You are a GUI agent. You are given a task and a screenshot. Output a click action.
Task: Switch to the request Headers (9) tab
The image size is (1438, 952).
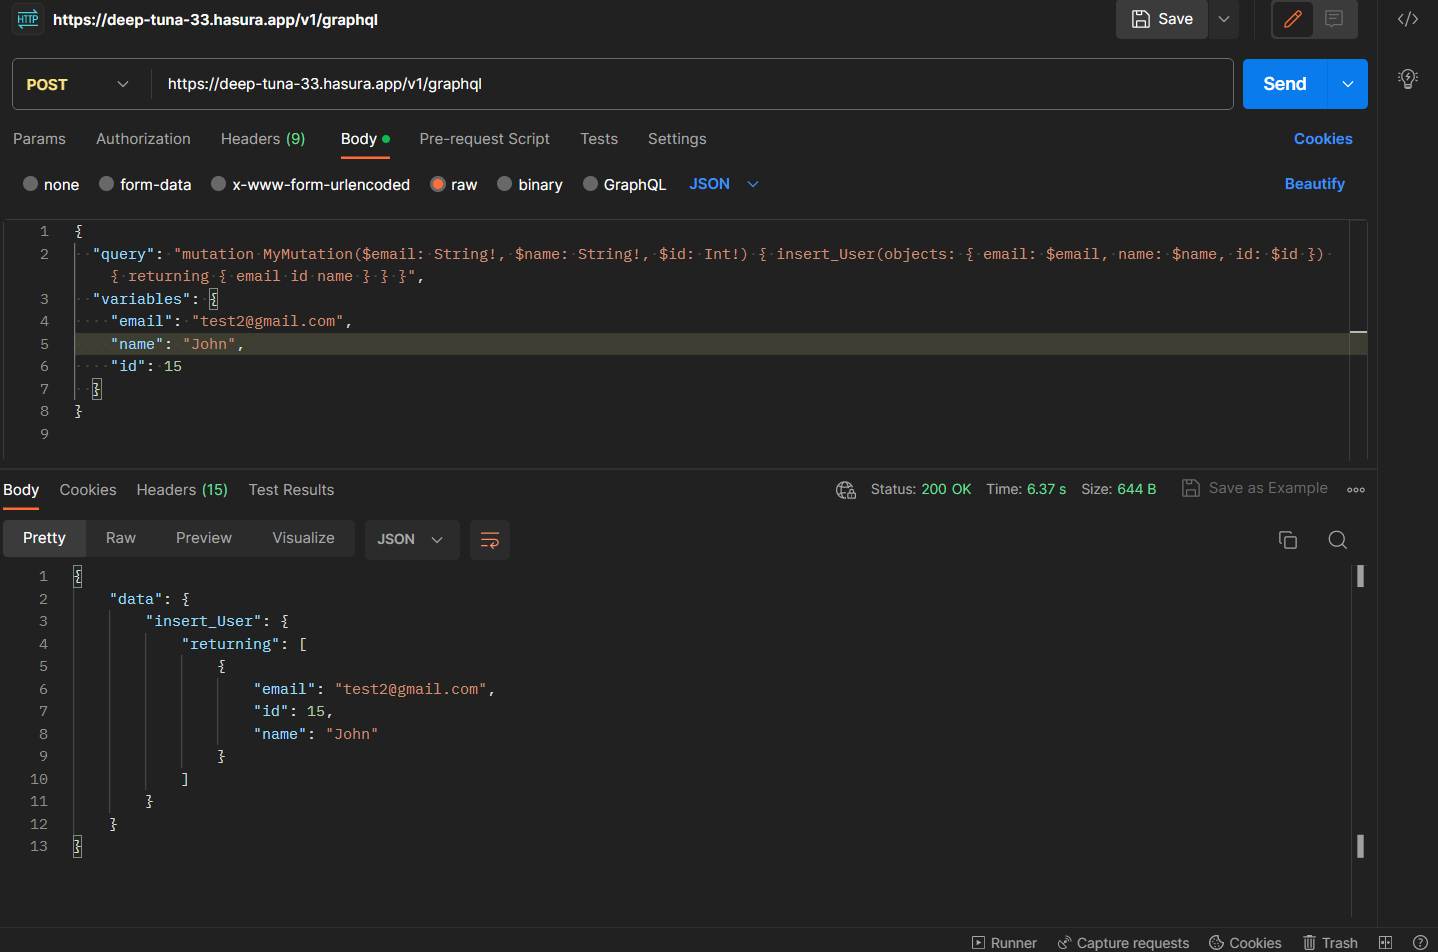point(263,139)
